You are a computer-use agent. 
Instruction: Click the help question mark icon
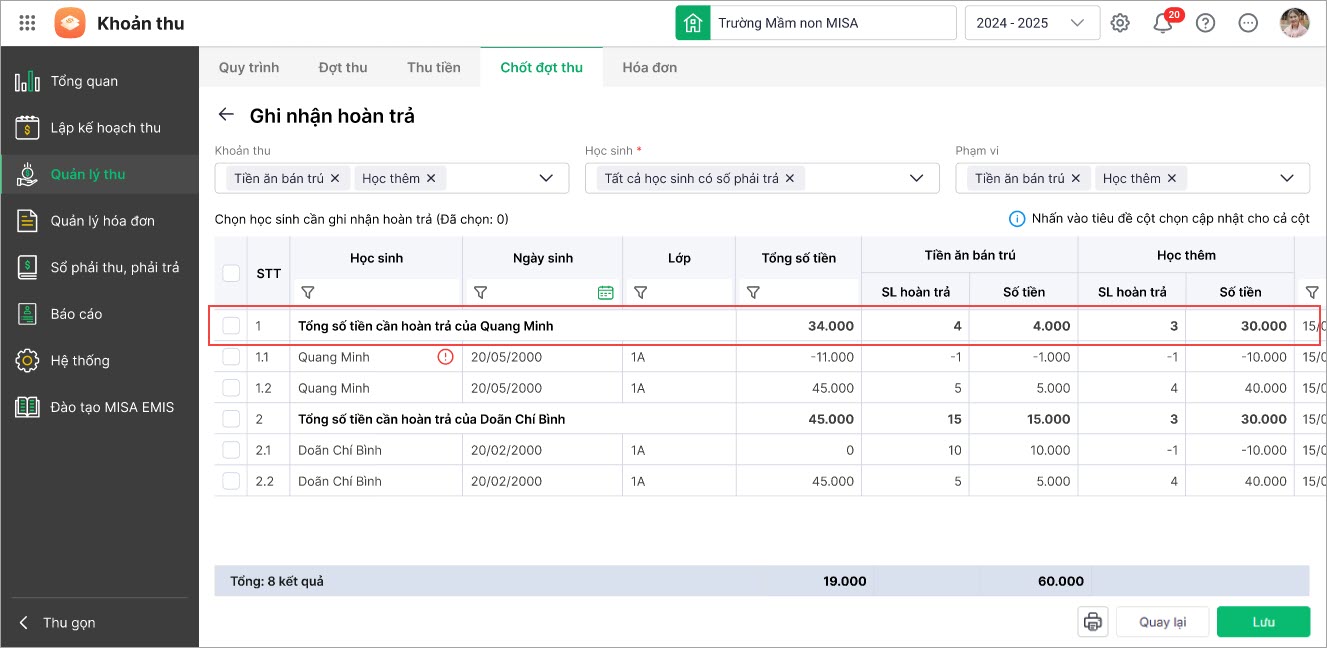[1206, 23]
